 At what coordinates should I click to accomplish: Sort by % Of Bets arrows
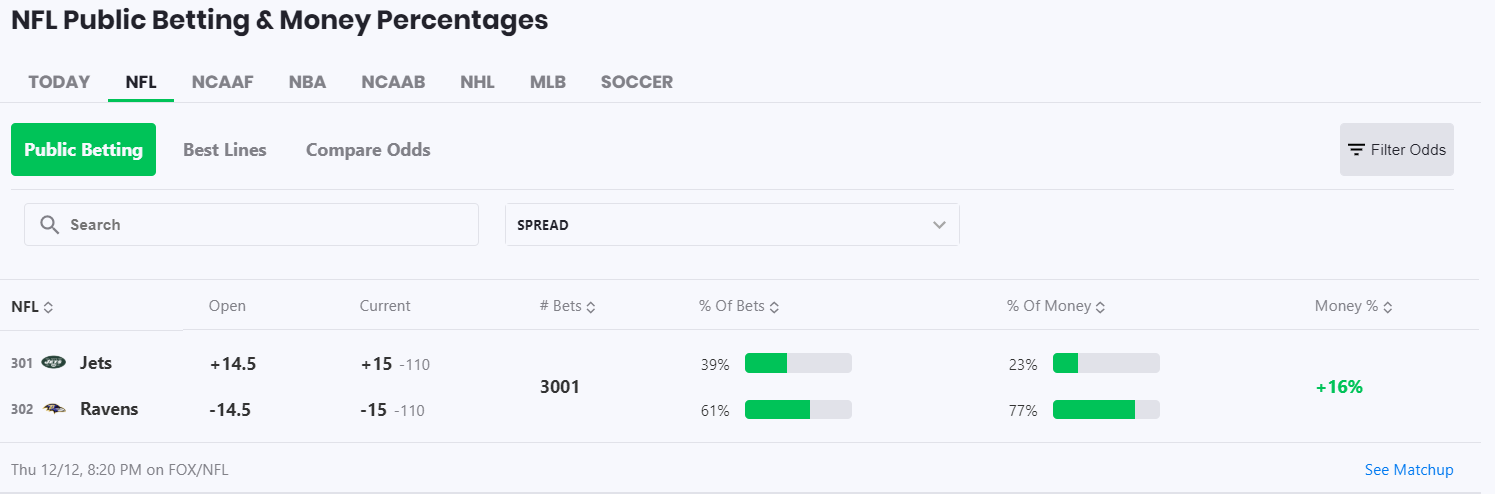pos(774,307)
